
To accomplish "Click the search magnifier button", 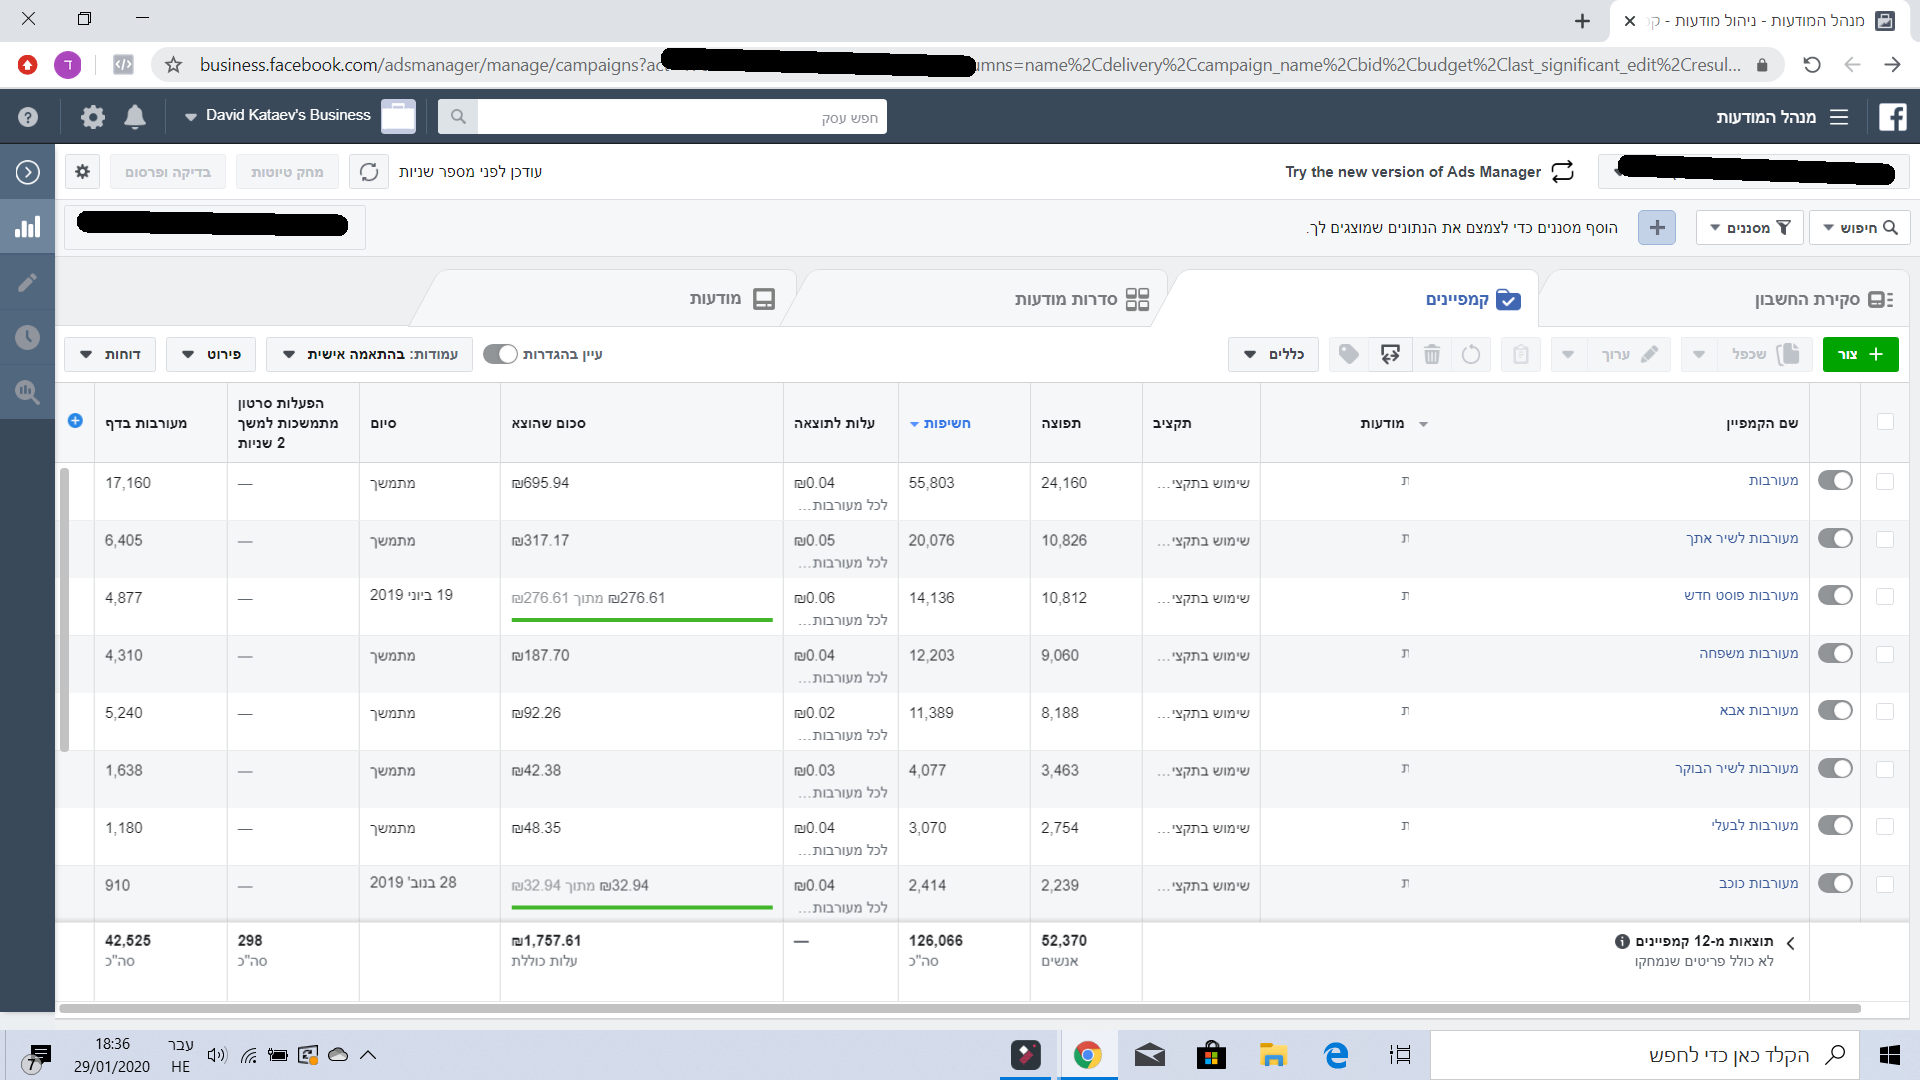I will pos(458,116).
